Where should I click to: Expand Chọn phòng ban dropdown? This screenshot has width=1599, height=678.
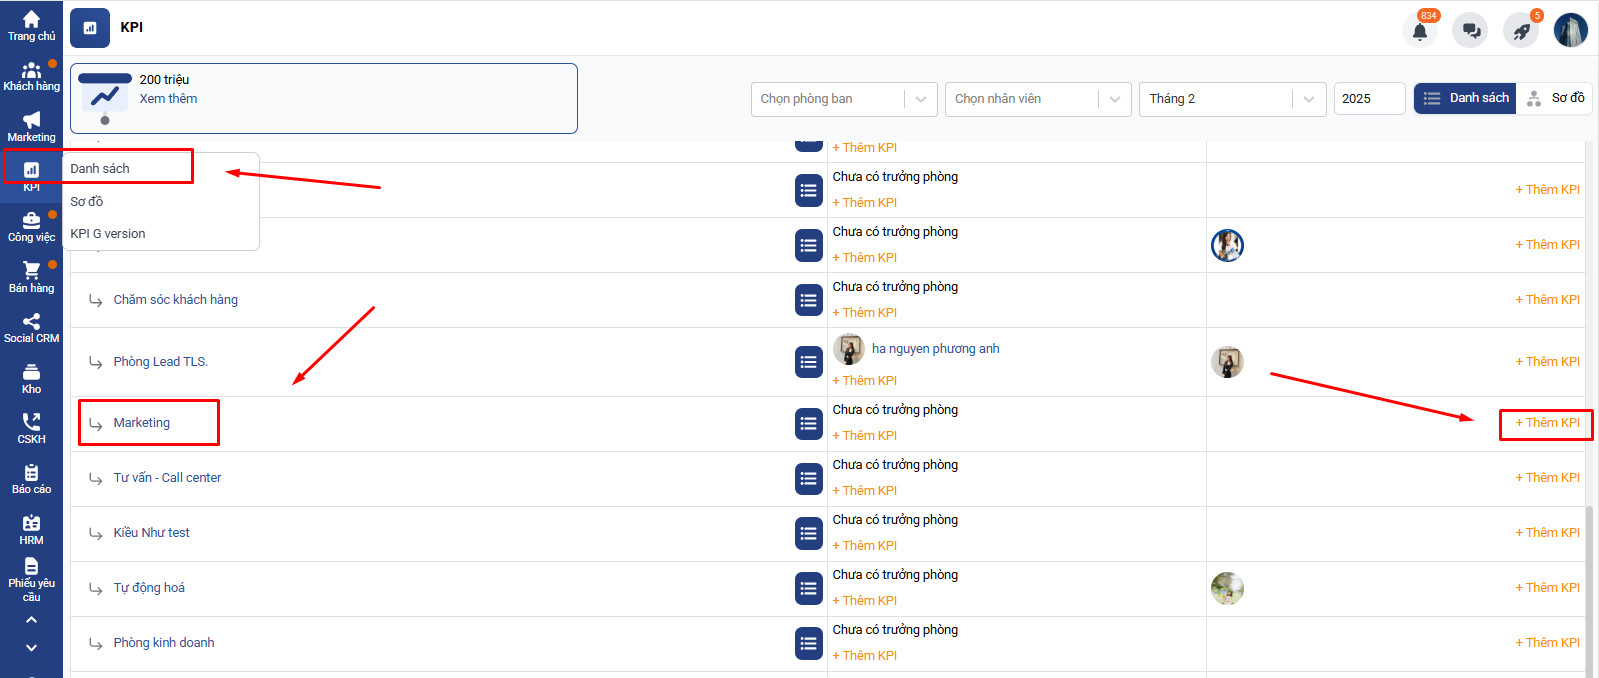tap(843, 99)
